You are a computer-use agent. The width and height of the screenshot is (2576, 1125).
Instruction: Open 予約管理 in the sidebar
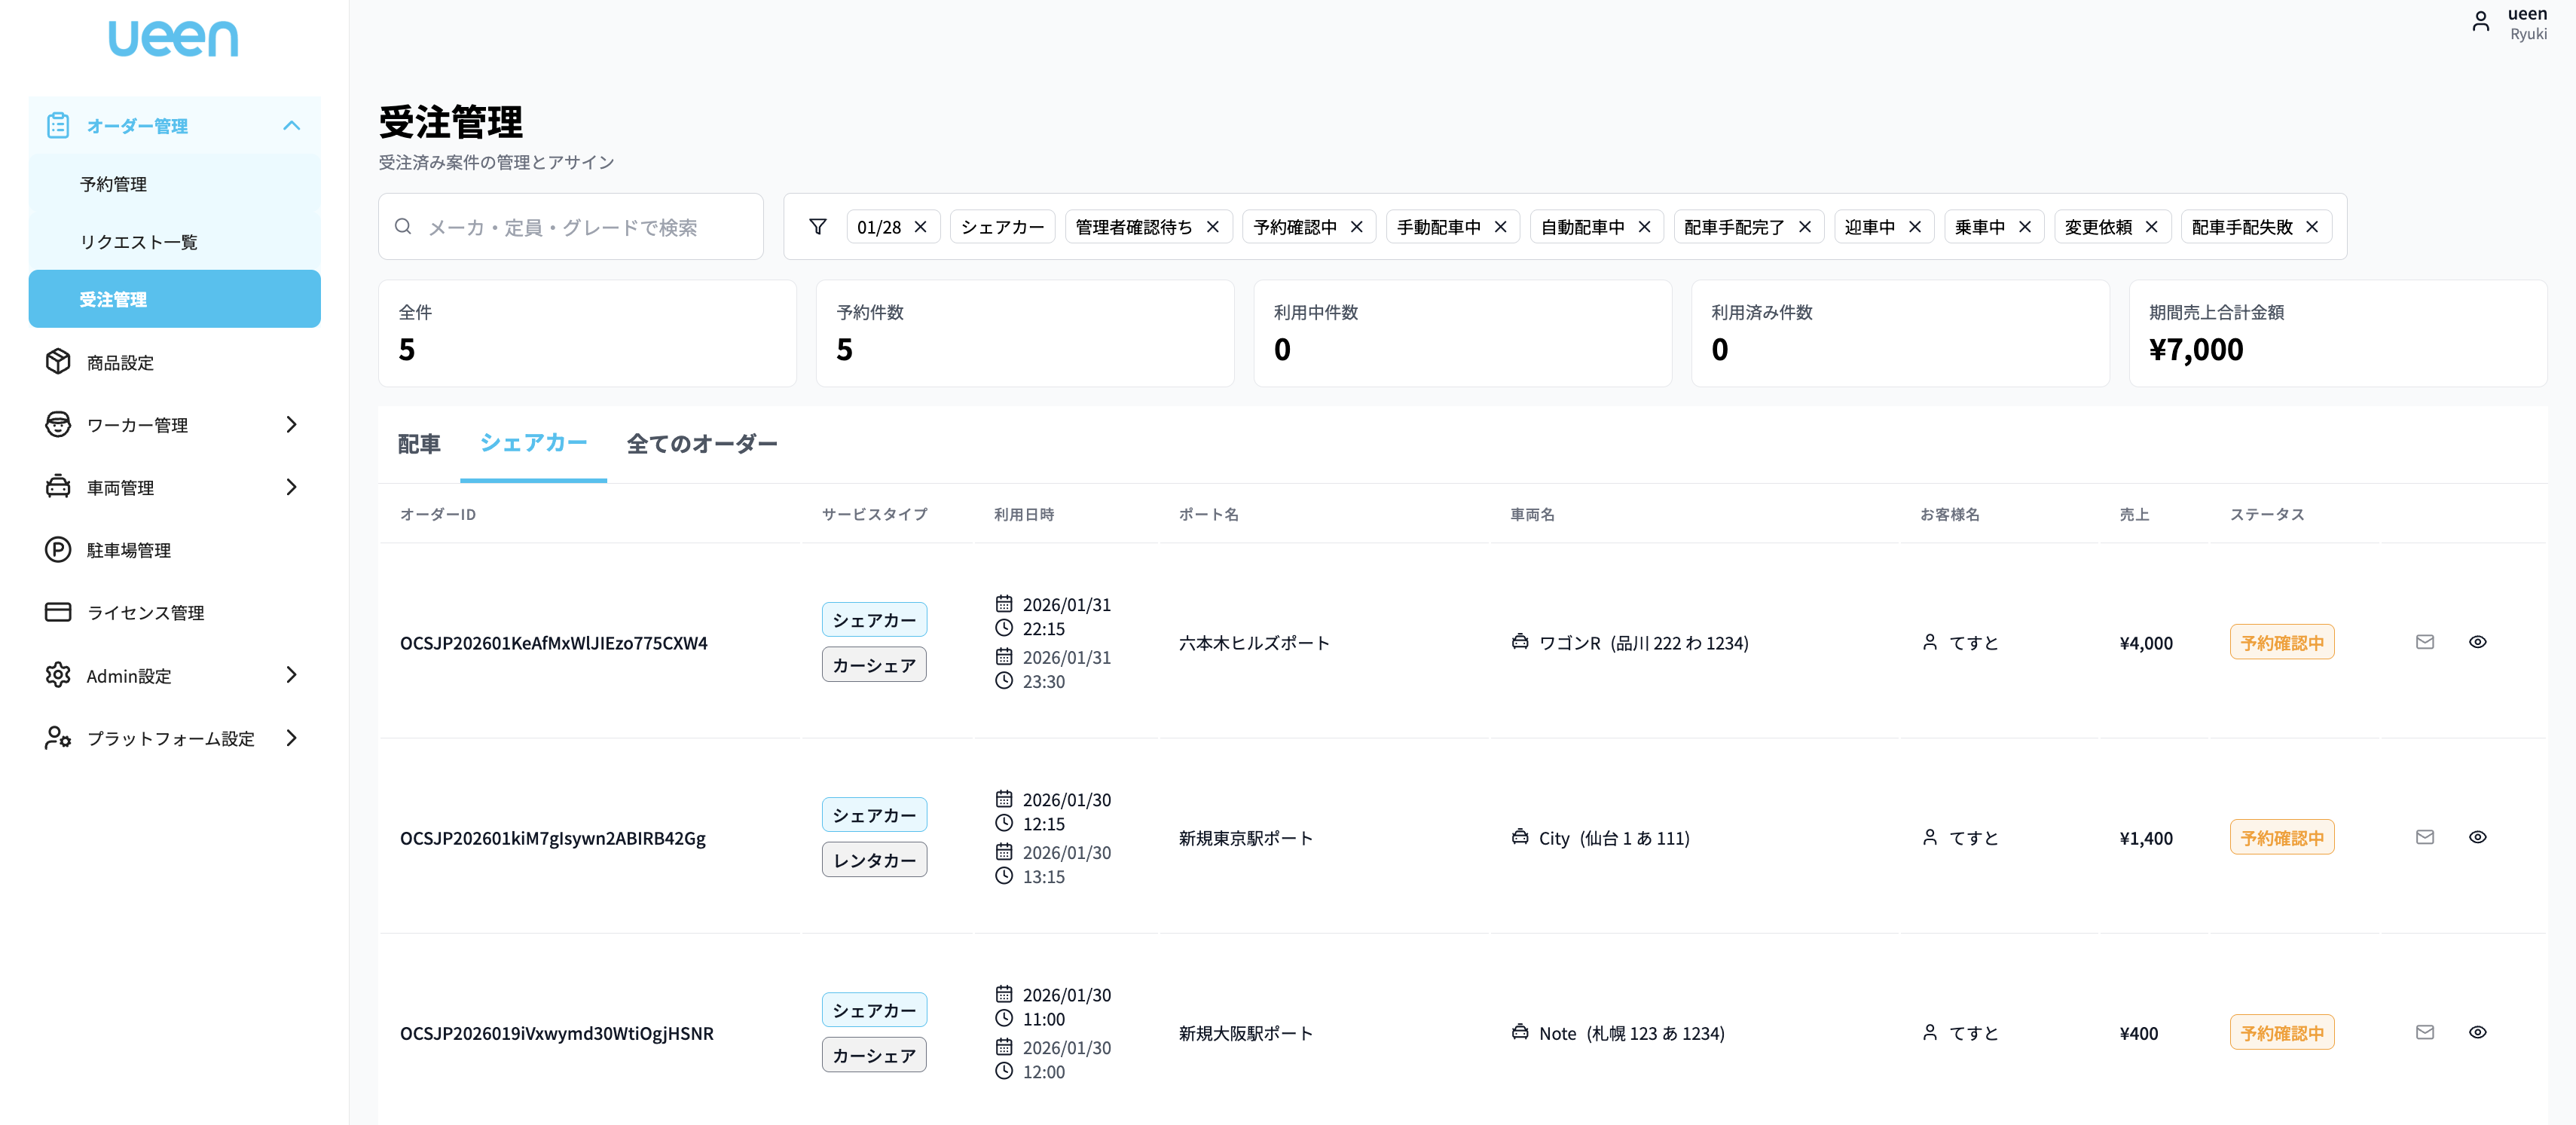point(114,184)
